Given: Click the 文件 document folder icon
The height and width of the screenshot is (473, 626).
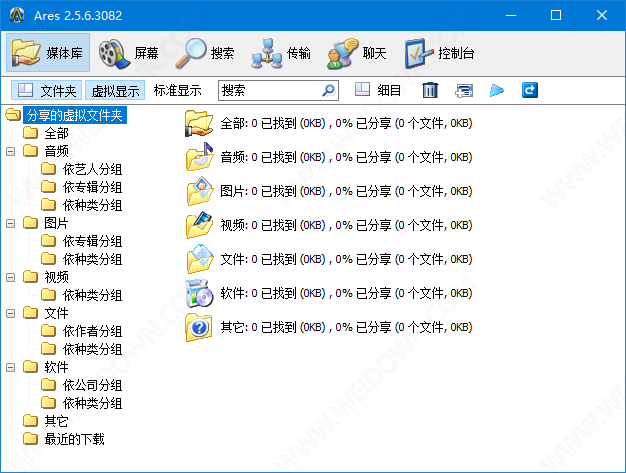Looking at the screenshot, I should (199, 259).
